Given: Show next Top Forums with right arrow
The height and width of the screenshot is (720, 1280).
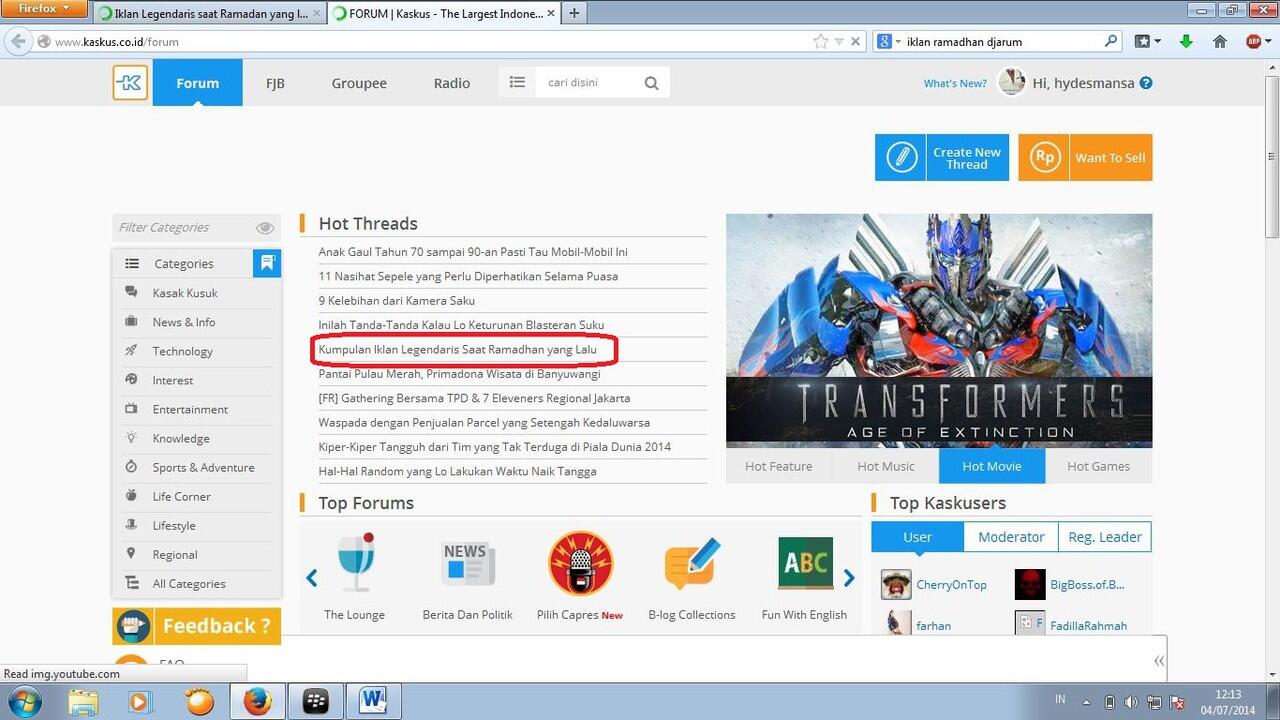Looking at the screenshot, I should (x=849, y=577).
